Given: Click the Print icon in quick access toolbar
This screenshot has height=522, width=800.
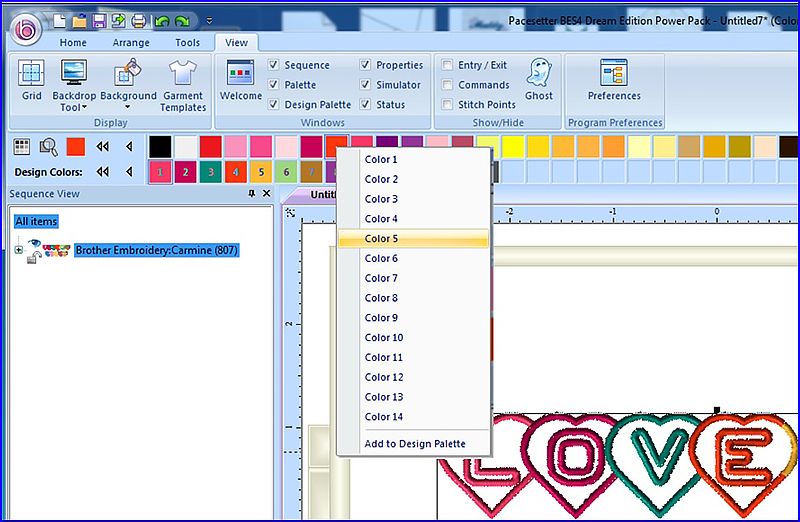Looking at the screenshot, I should click(139, 19).
